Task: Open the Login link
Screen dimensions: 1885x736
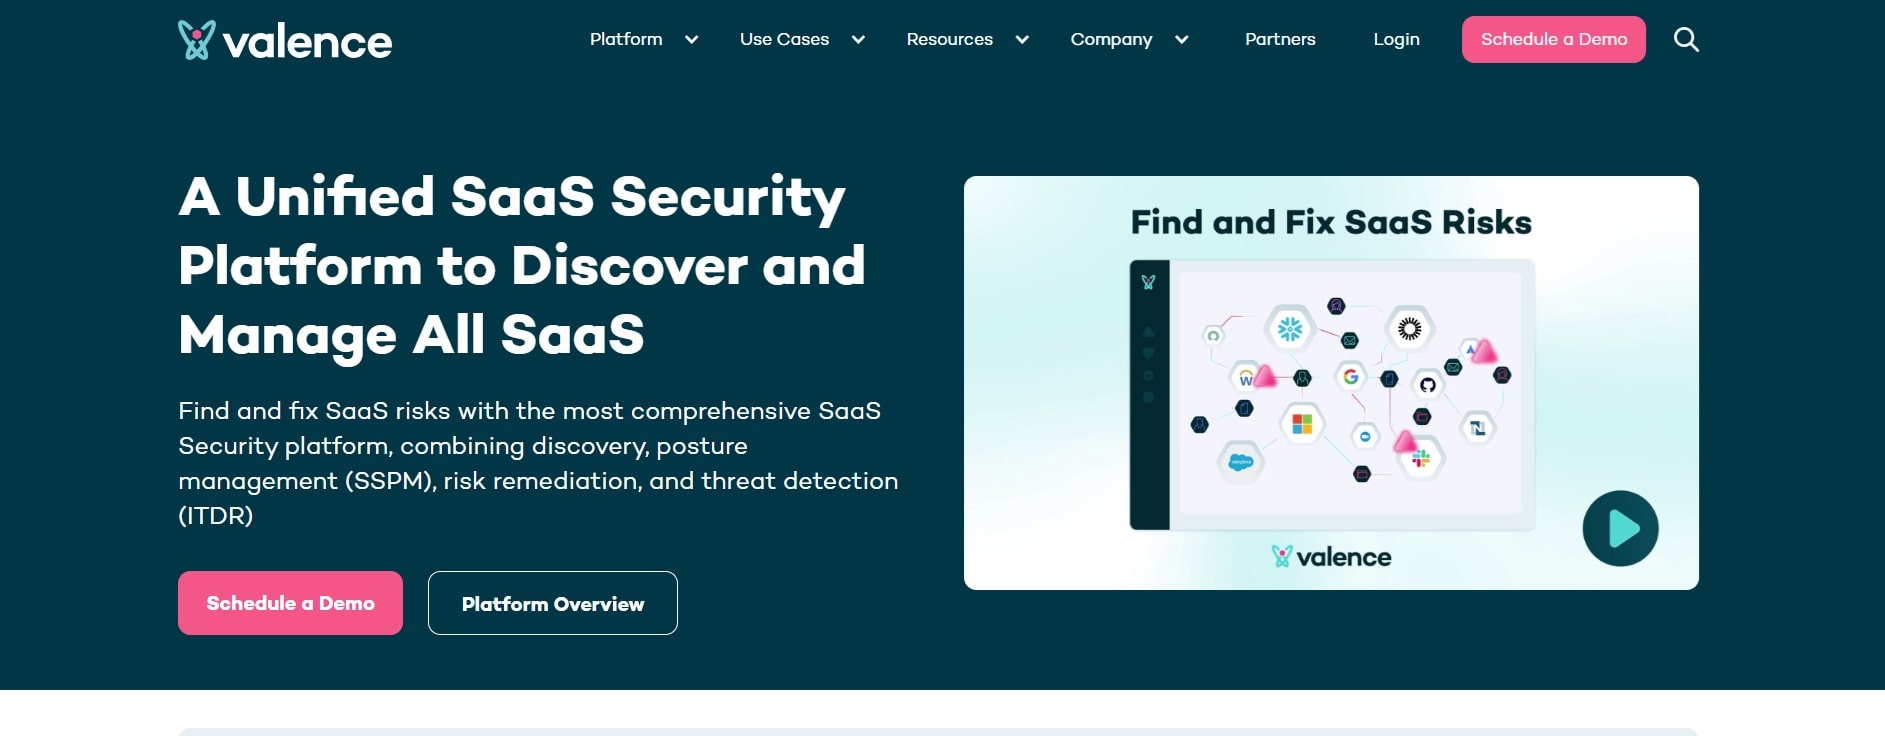Action: tap(1396, 39)
